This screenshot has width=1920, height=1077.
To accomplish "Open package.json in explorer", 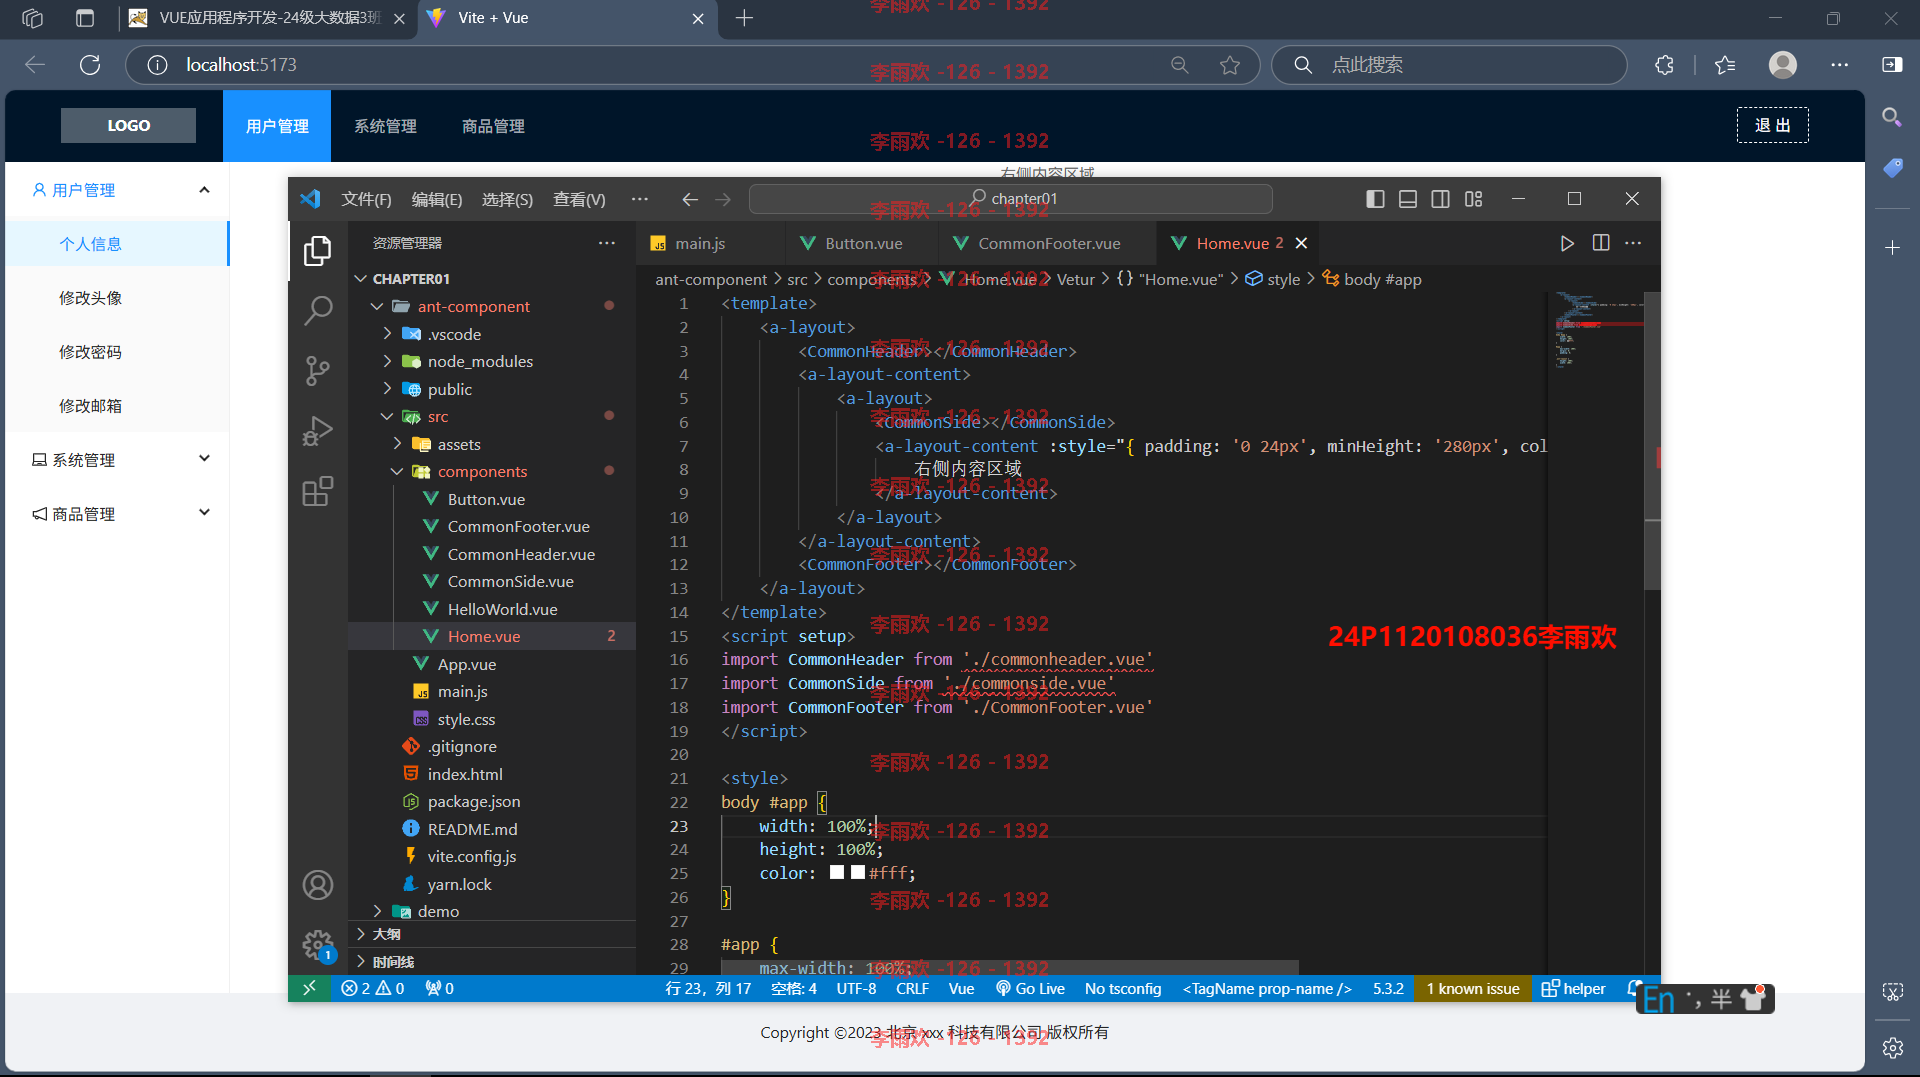I will click(473, 801).
